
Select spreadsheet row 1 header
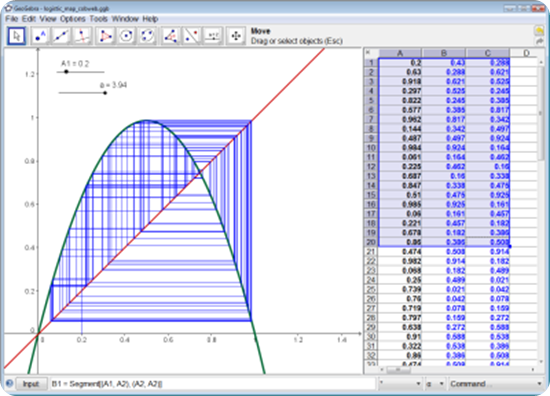371,63
